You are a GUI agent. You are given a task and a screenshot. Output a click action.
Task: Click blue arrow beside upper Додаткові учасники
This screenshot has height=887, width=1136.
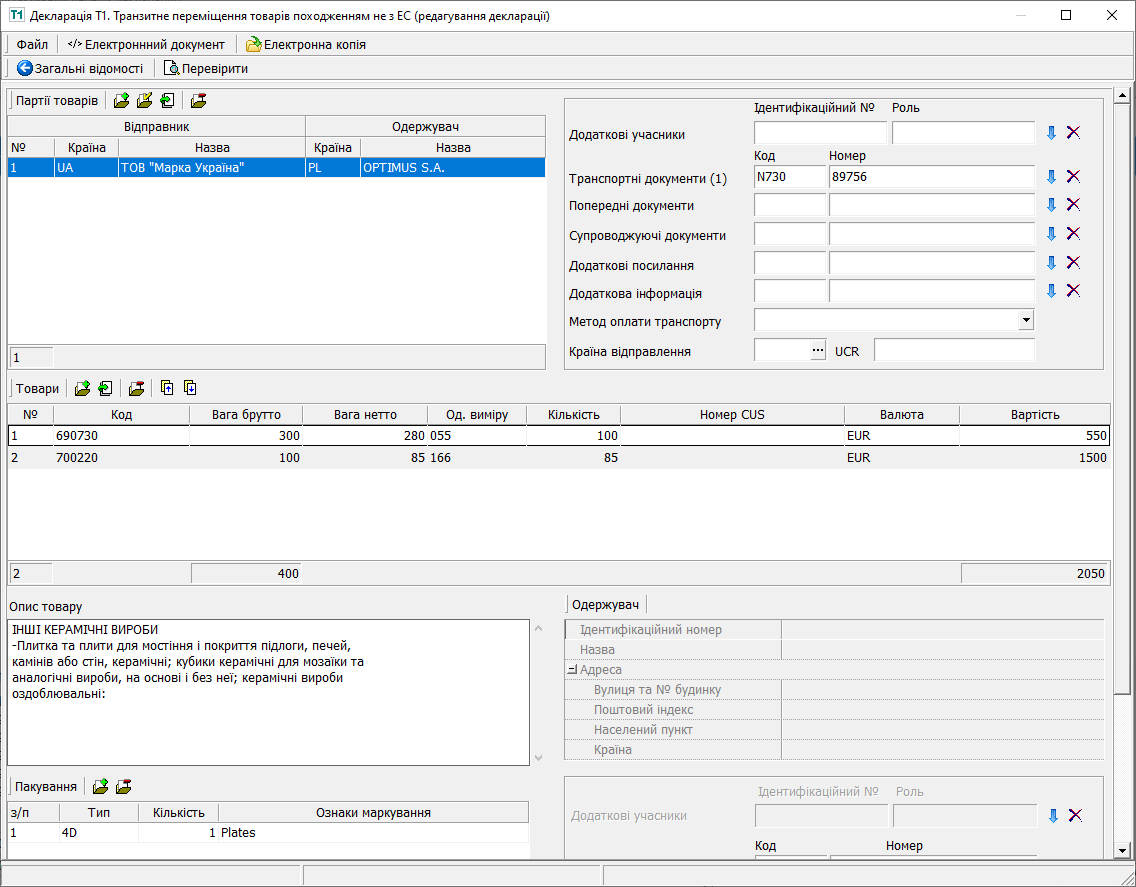tap(1051, 133)
